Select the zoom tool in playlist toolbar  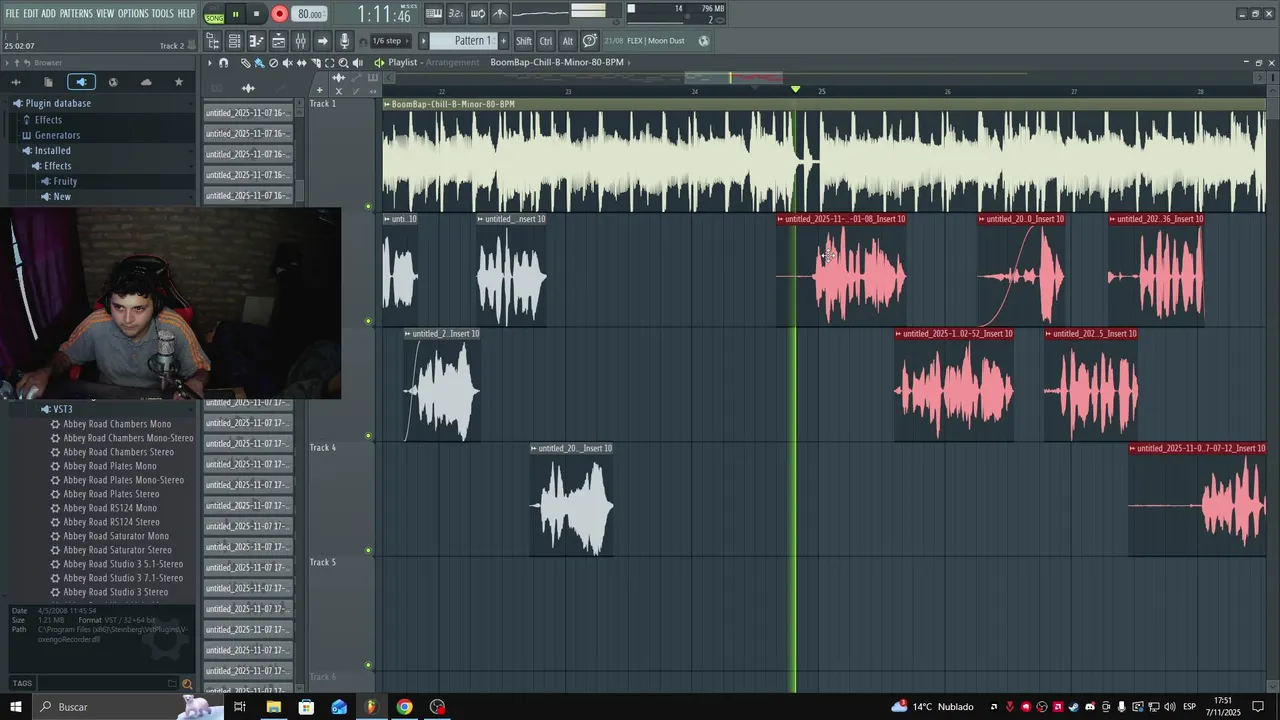pyautogui.click(x=343, y=63)
